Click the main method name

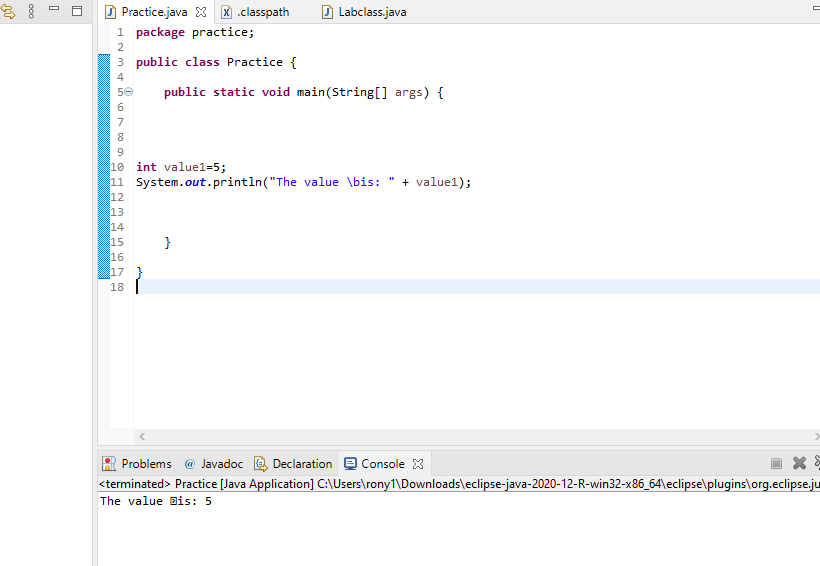click(x=311, y=92)
